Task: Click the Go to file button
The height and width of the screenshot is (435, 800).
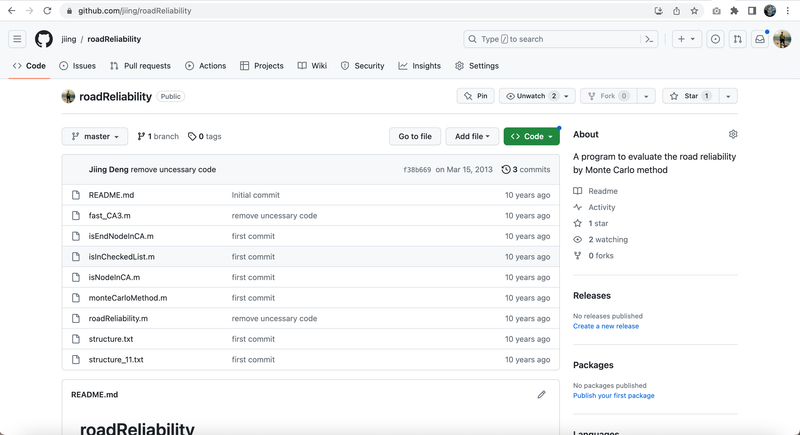Action: point(415,136)
